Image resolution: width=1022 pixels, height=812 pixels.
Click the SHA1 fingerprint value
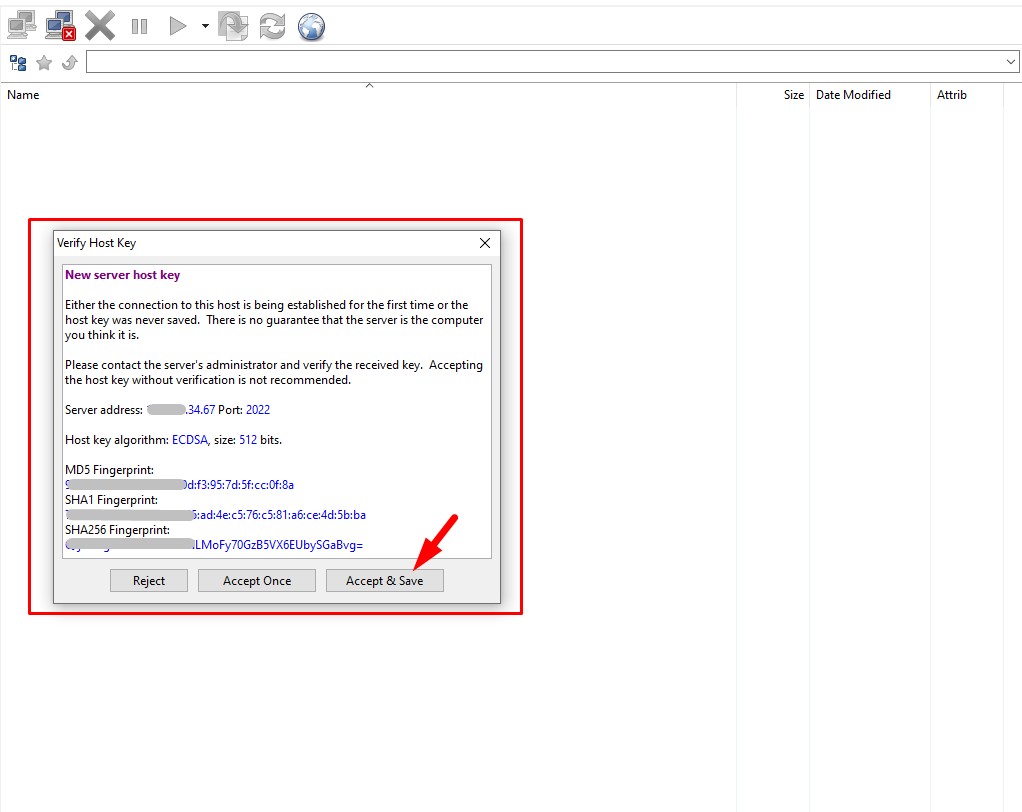216,515
